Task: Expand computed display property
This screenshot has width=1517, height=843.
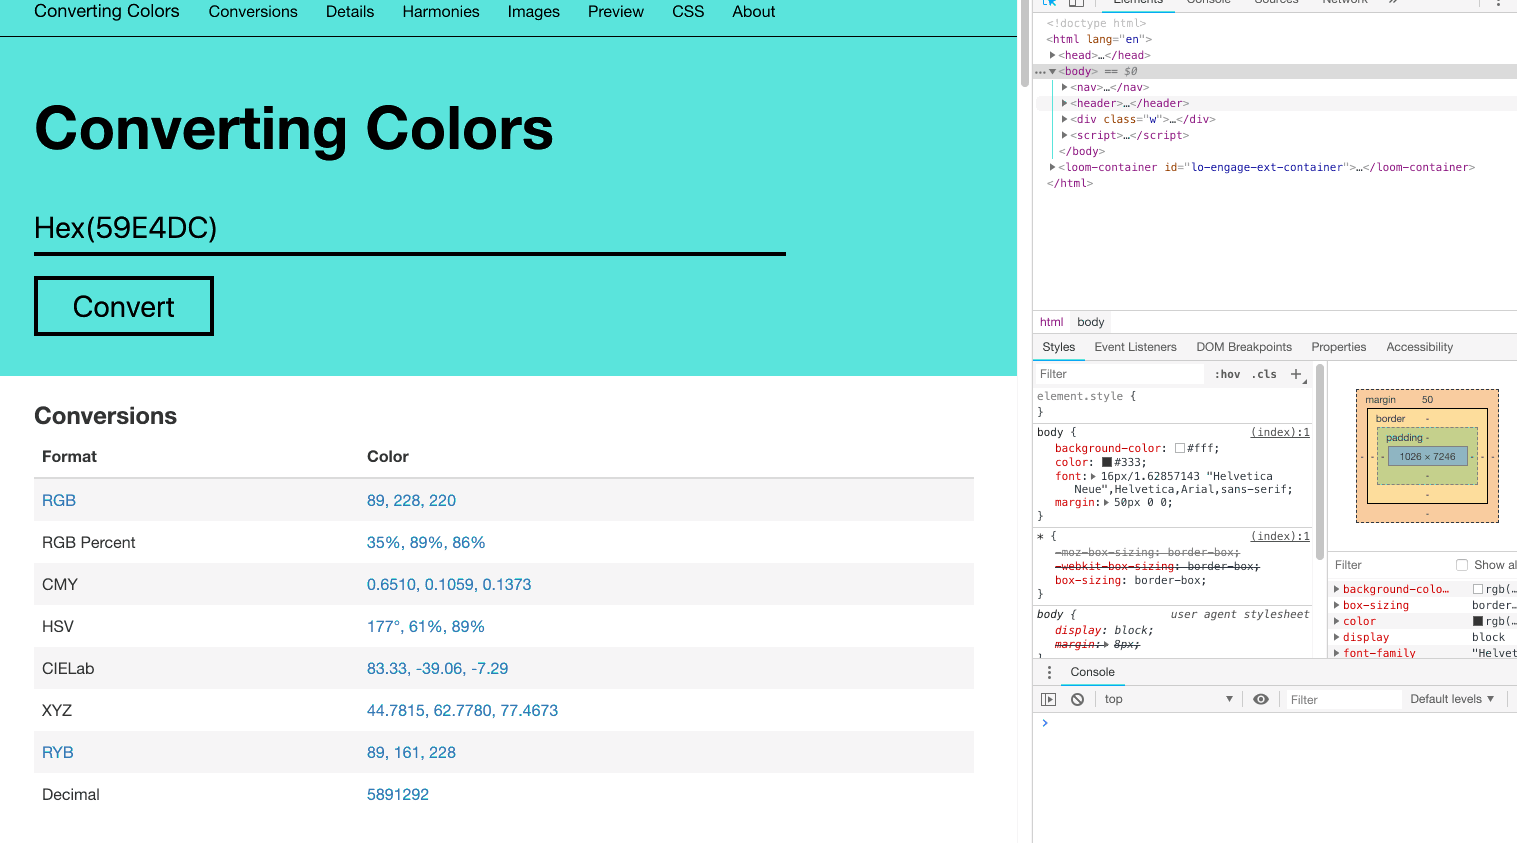Action: click(x=1337, y=638)
